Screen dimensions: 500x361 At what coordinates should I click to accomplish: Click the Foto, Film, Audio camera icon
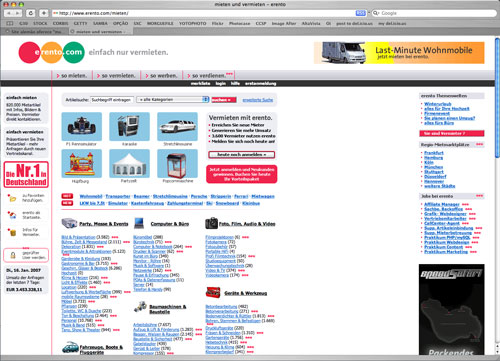tap(211, 223)
